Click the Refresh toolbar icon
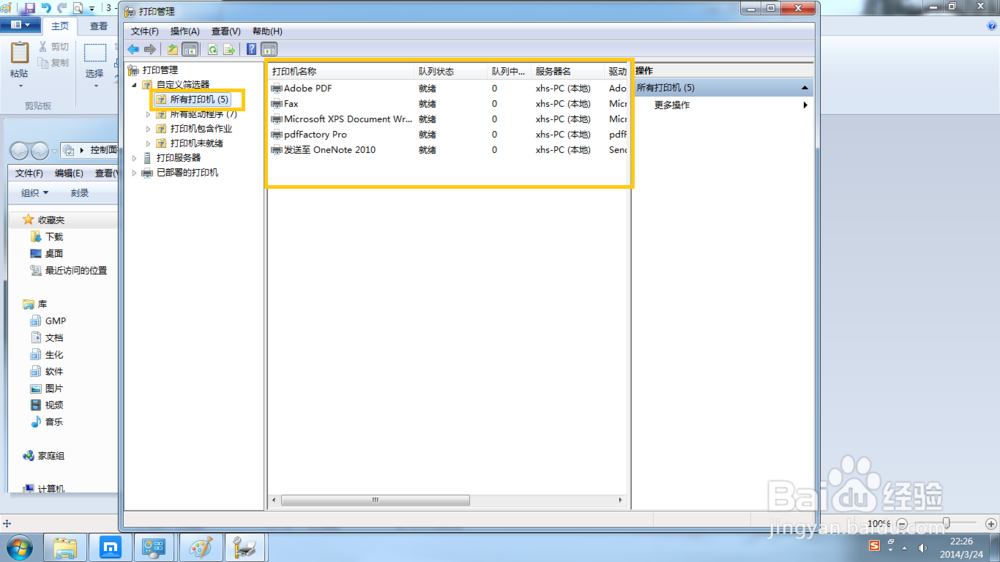Screen dimensions: 1000x562 tap(212, 49)
